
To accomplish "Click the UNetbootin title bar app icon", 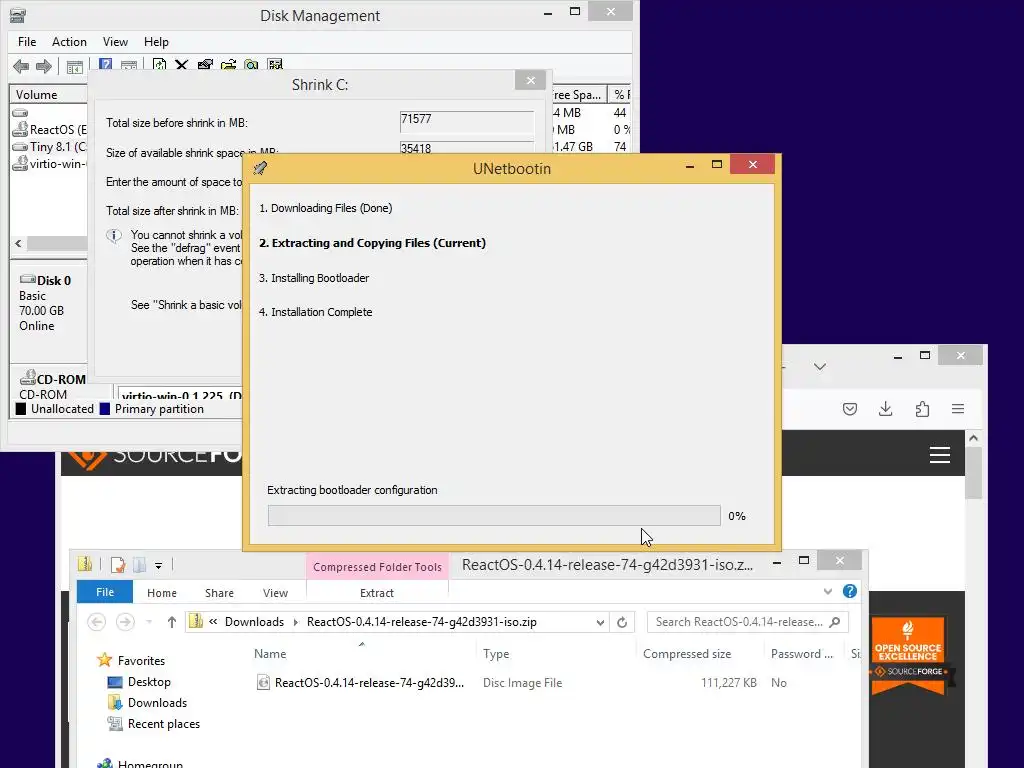I will pyautogui.click(x=261, y=168).
